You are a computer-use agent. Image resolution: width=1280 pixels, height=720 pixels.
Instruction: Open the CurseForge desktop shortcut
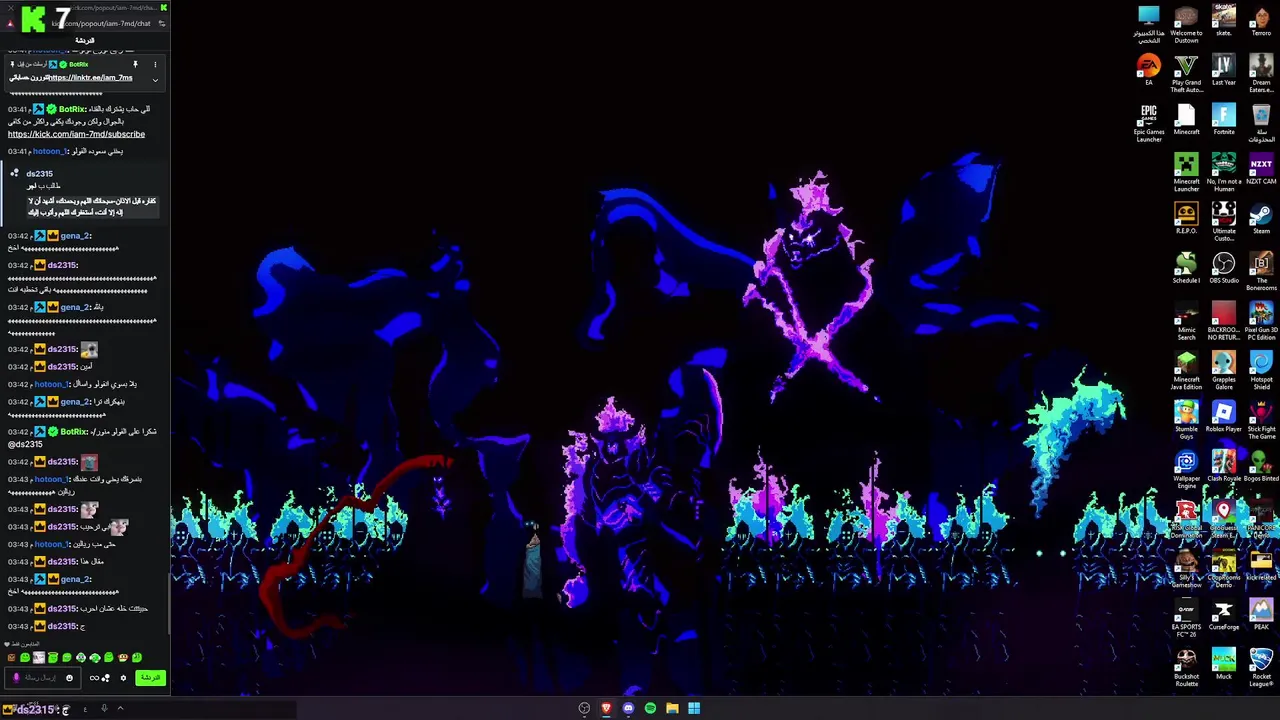coord(1223,615)
